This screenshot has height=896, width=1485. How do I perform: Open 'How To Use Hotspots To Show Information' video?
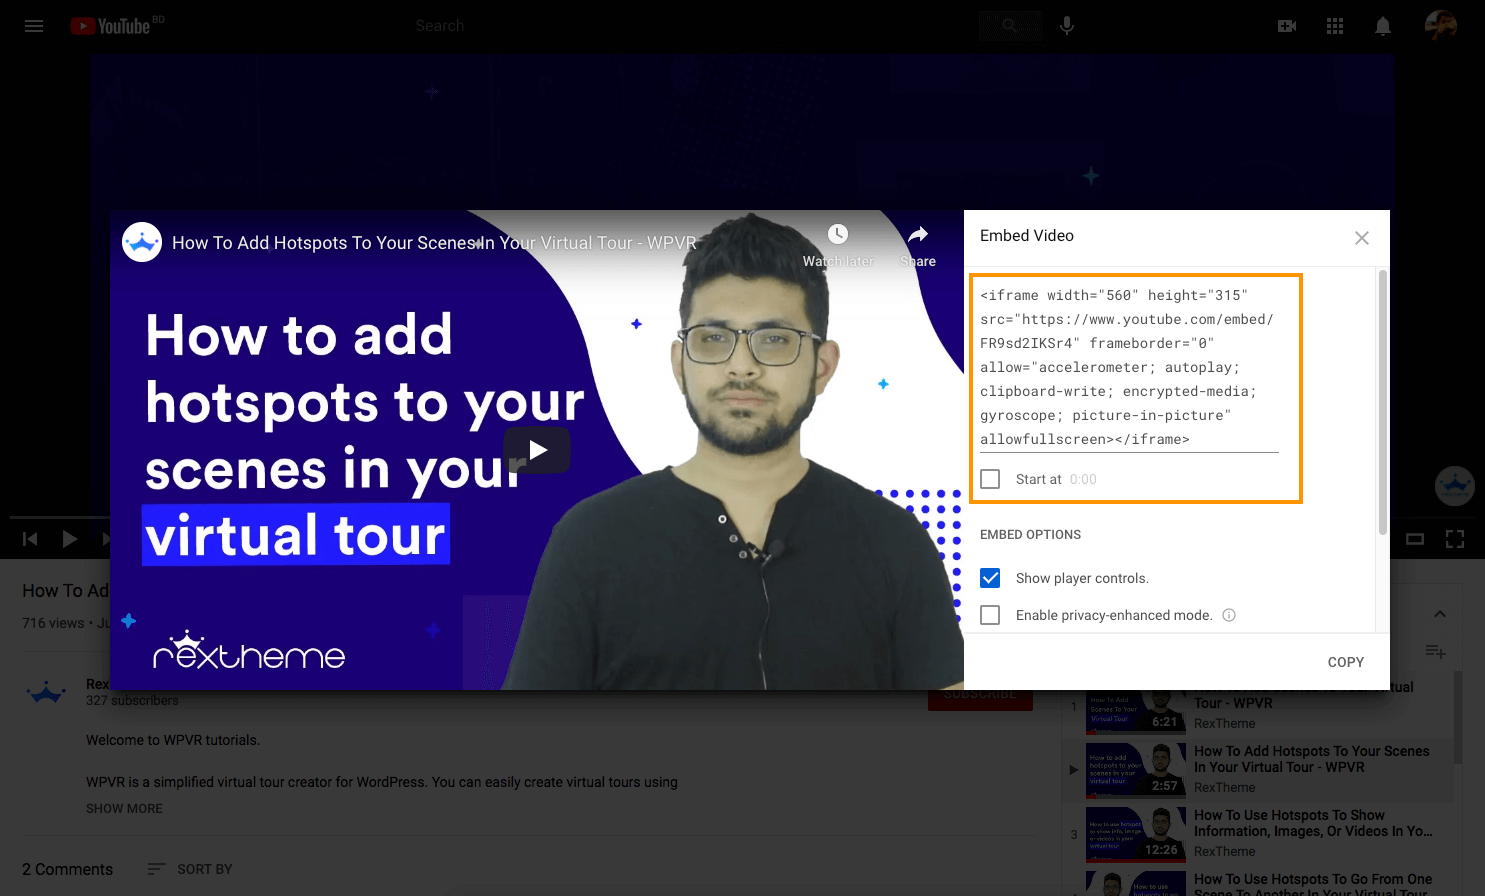1313,823
